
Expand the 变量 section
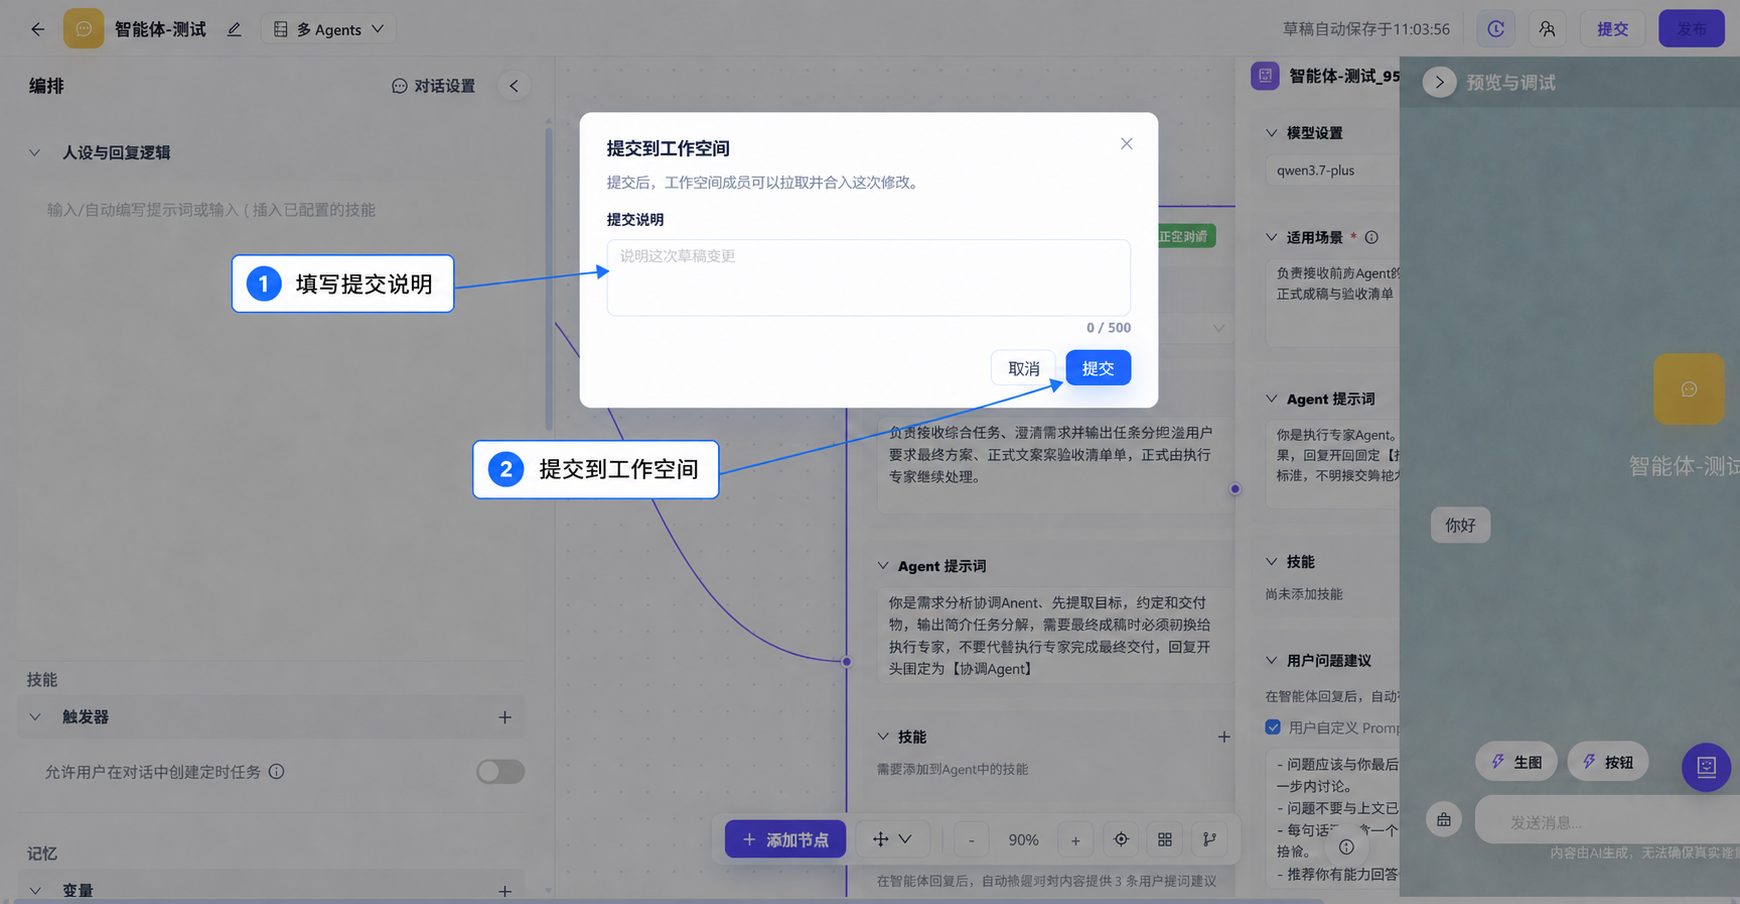point(35,890)
